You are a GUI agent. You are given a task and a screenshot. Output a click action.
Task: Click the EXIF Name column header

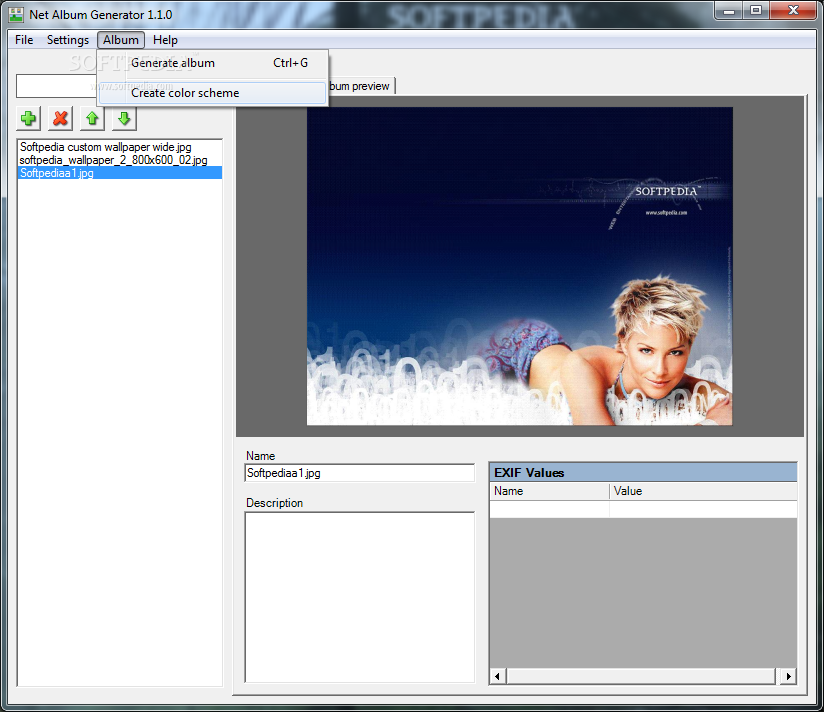[x=549, y=491]
